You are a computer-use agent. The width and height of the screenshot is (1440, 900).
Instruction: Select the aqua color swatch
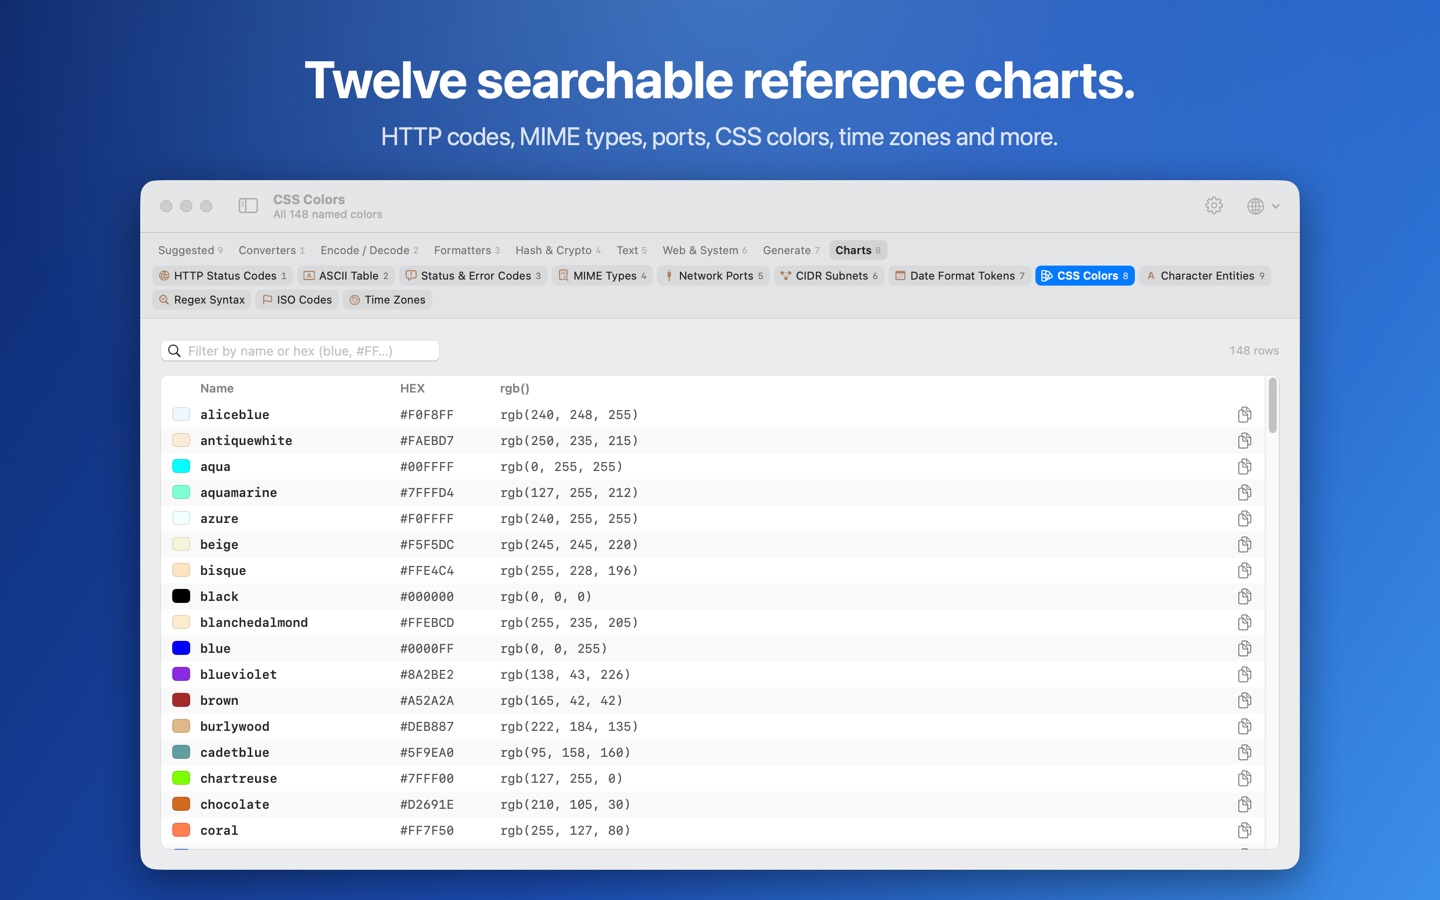pos(181,466)
